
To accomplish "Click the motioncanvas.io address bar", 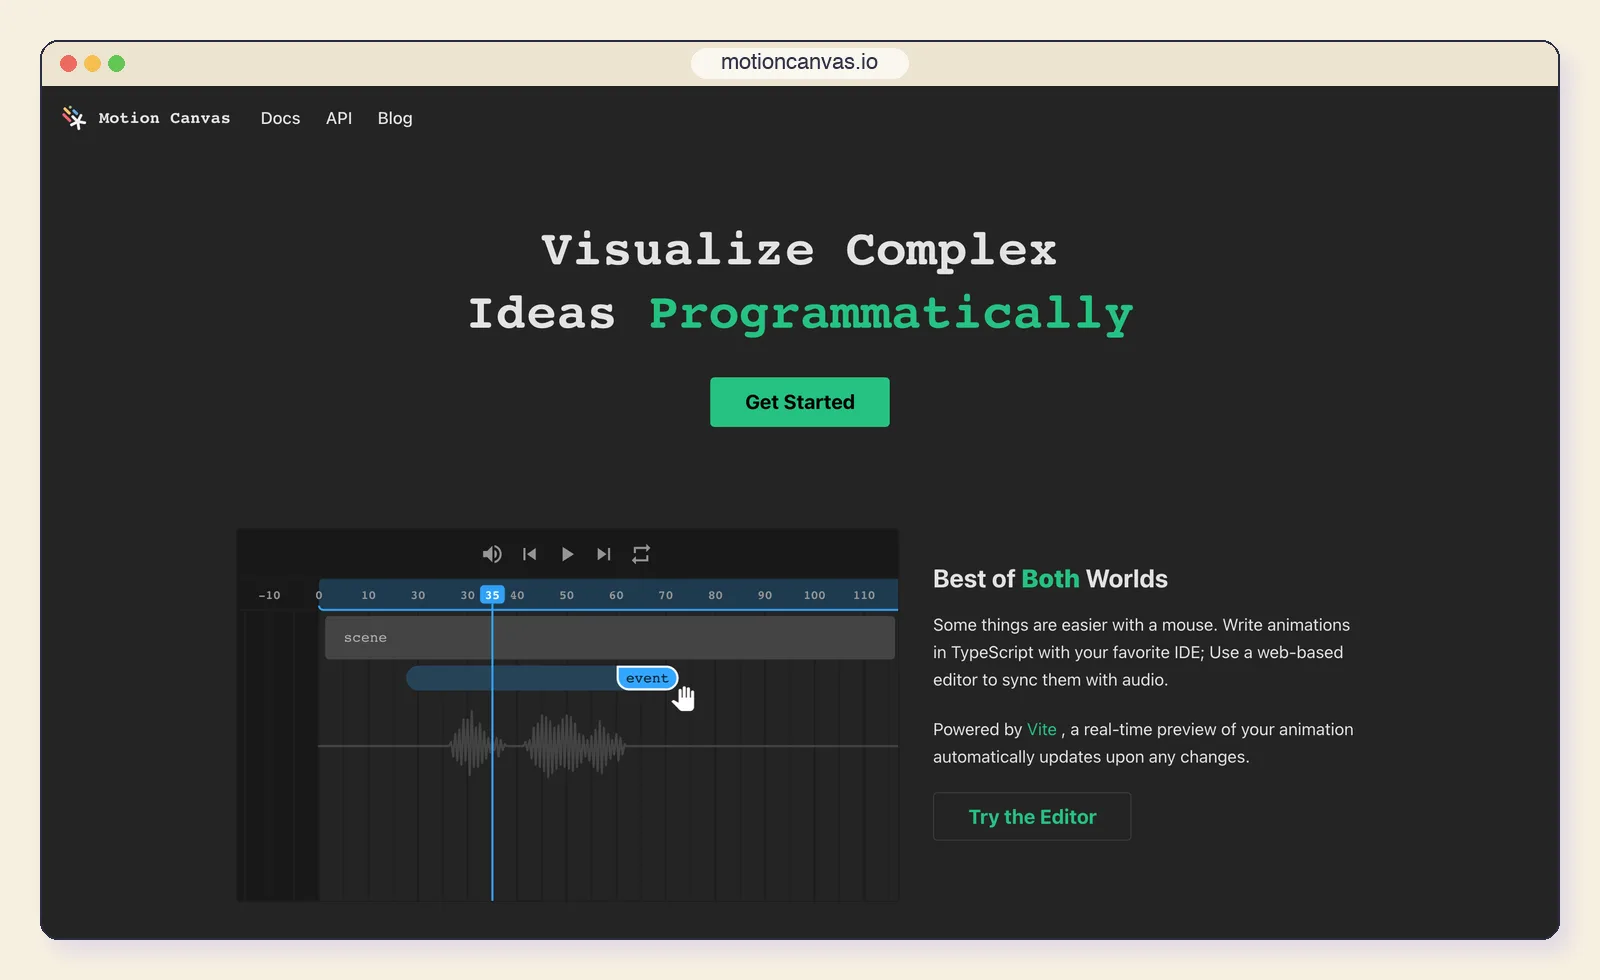I will 800,62.
